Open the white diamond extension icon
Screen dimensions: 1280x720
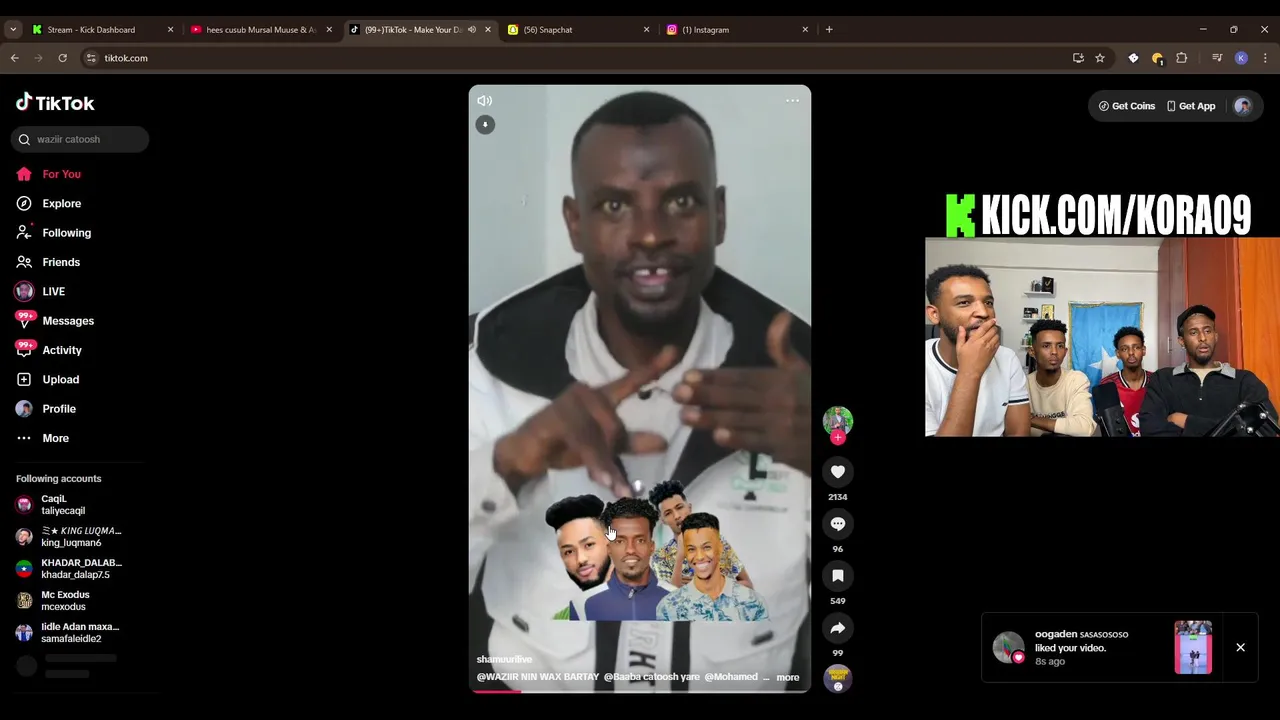pos(1133,58)
